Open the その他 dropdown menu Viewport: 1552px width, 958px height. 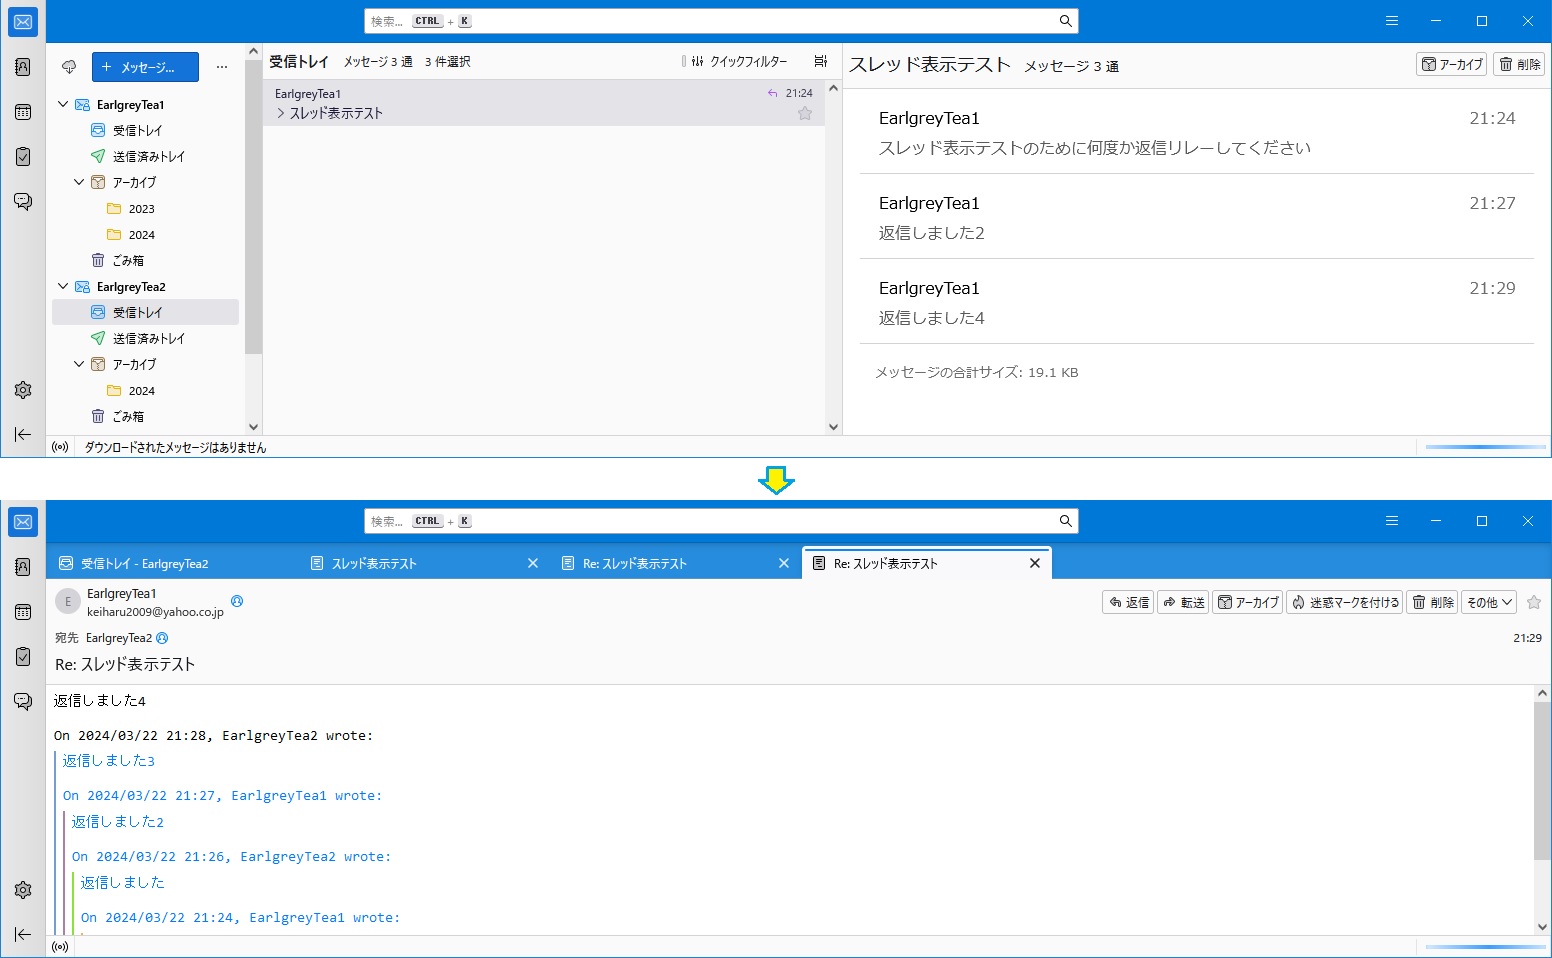pos(1489,602)
